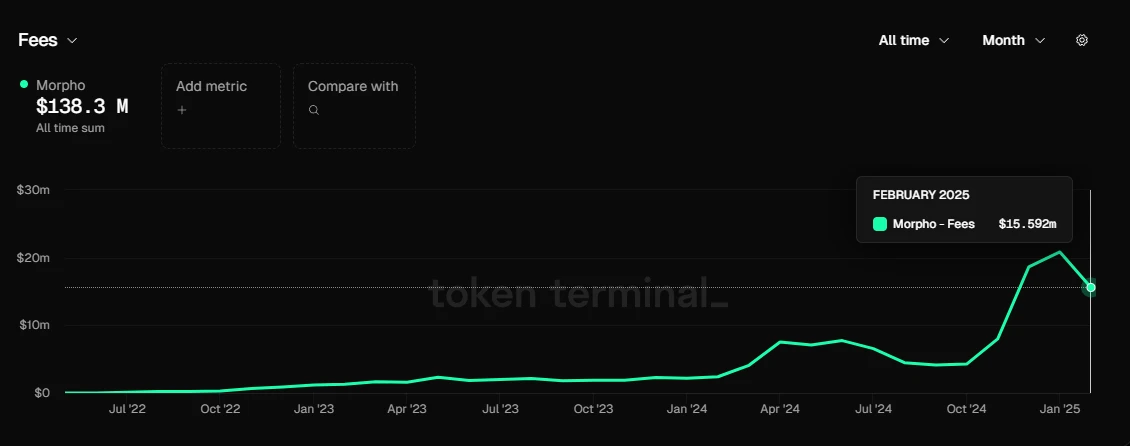Screen dimensions: 1130x446
Task: Click the Morpho project label
Action: click(61, 85)
